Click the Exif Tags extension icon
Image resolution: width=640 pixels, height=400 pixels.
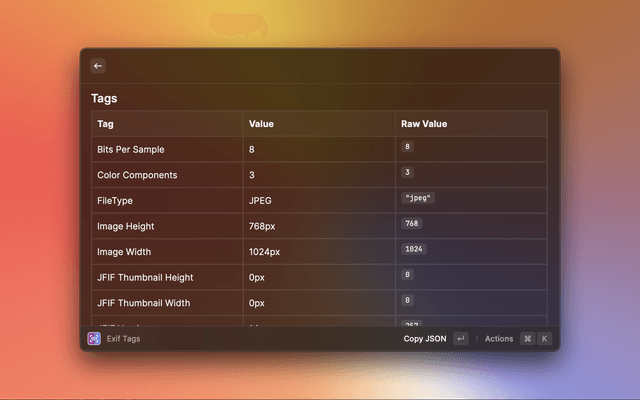[94, 339]
